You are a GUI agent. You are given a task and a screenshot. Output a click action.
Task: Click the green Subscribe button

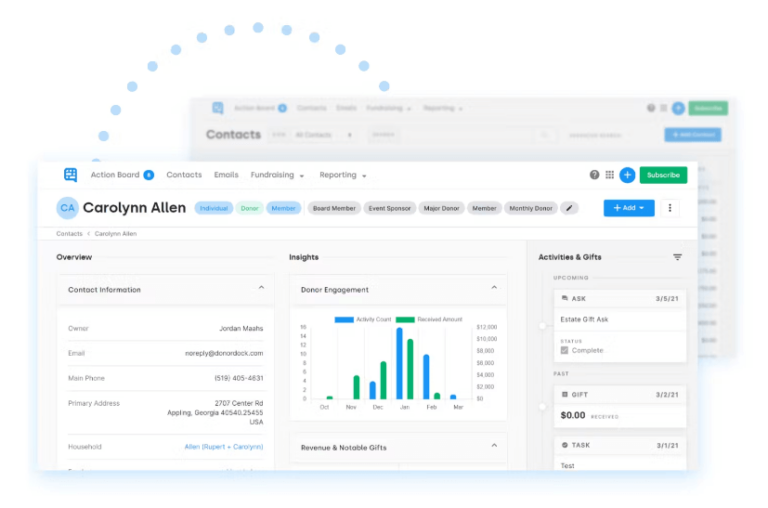pyautogui.click(x=663, y=175)
